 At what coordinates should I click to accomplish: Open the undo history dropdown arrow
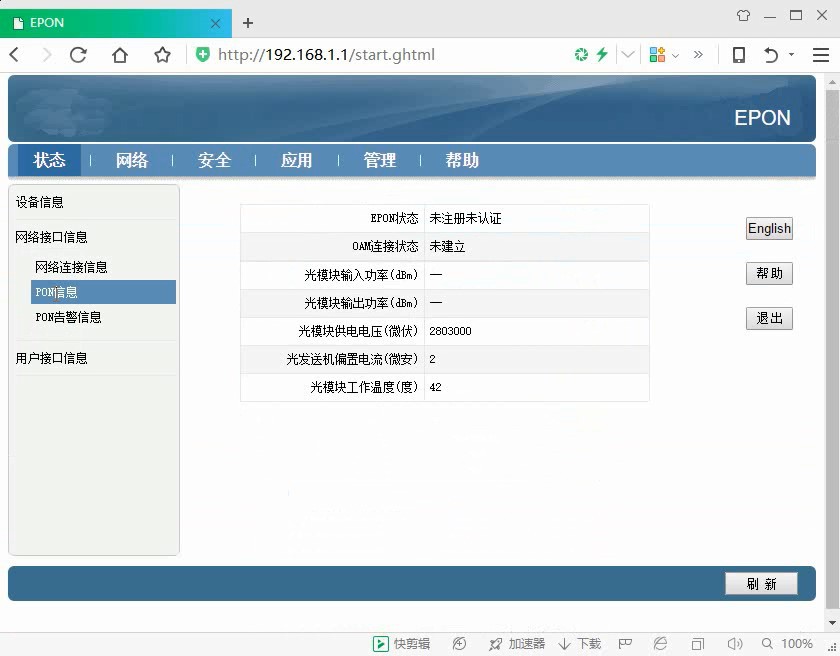pyautogui.click(x=791, y=55)
